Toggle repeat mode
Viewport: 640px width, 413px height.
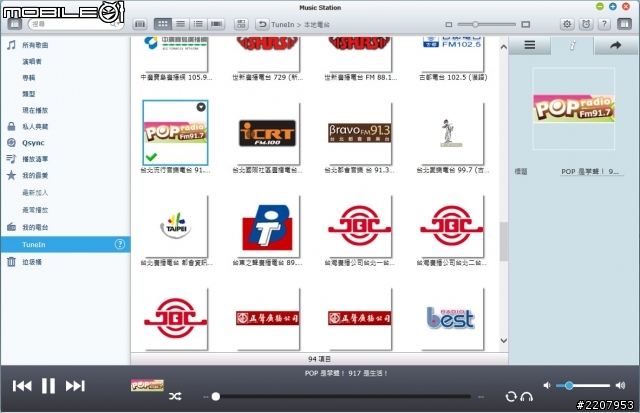tap(511, 396)
